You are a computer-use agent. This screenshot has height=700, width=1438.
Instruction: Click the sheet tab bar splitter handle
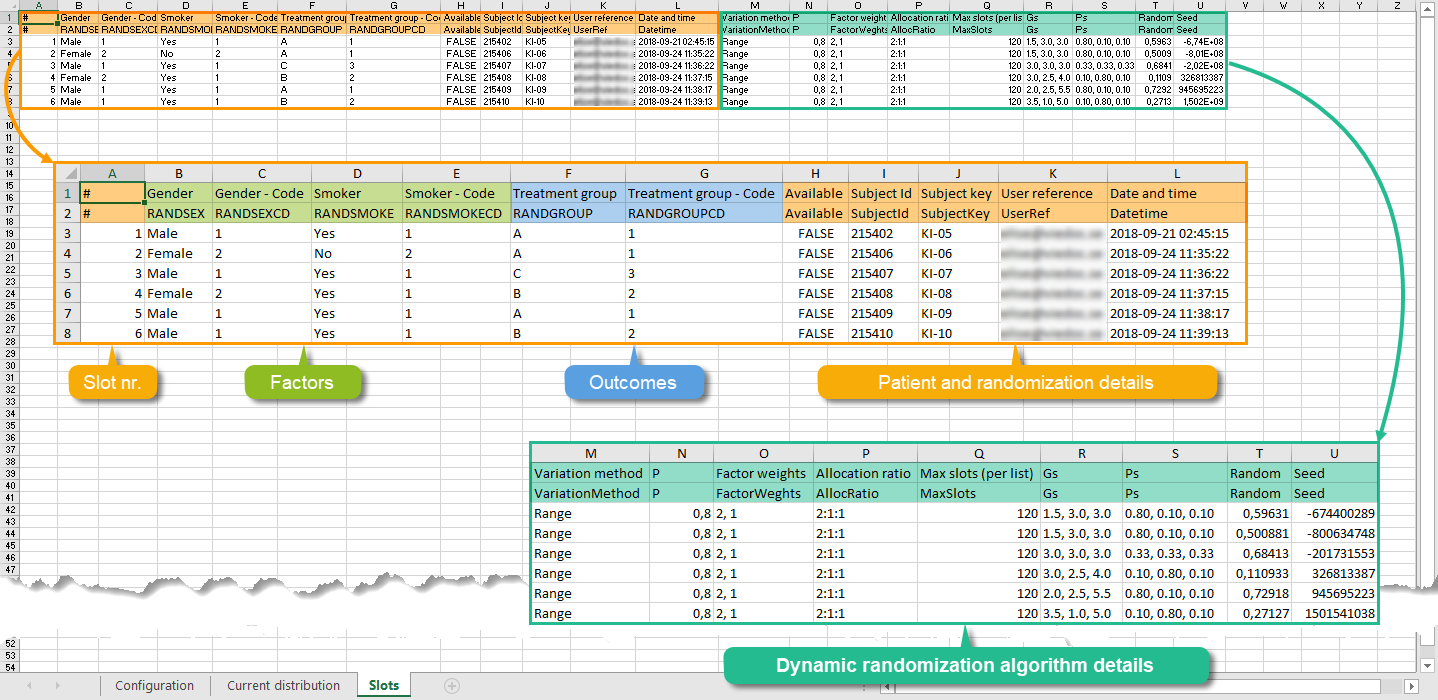point(862,687)
